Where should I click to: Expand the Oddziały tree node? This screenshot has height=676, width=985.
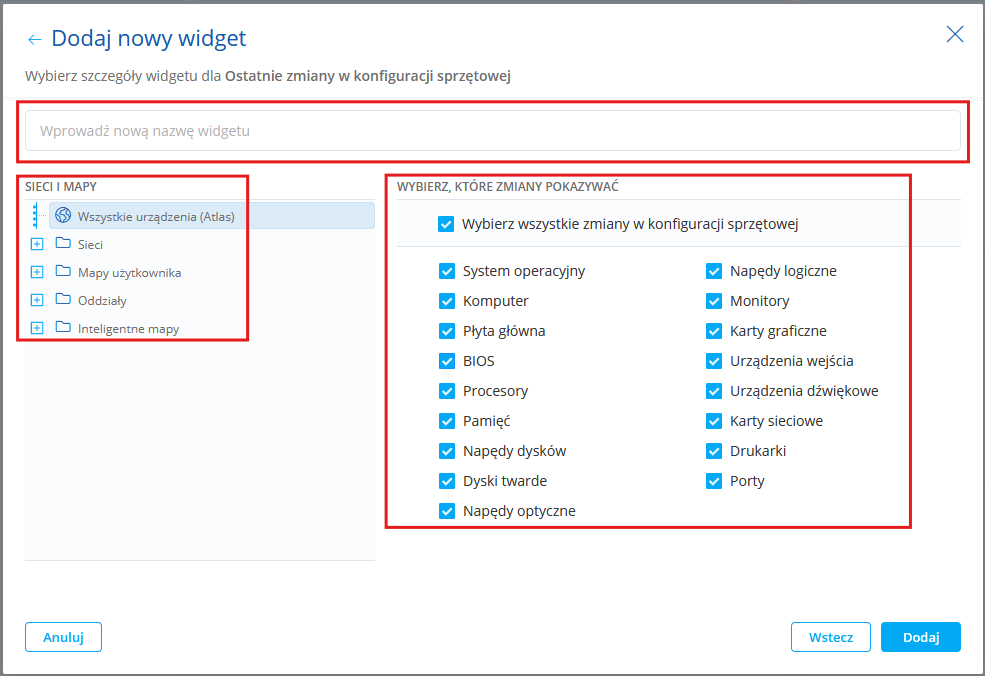click(37, 300)
